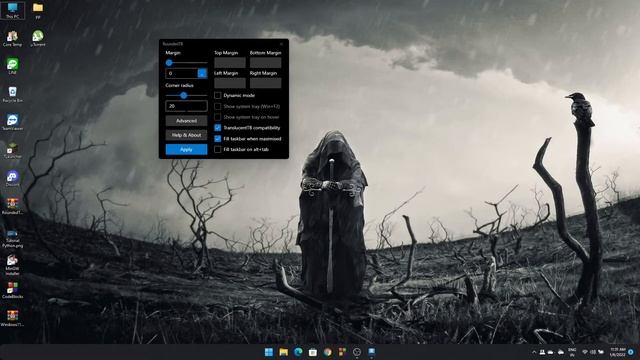Image resolution: width=640 pixels, height=360 pixels.
Task: Launch Core Temp from the desktop
Action: click(12, 39)
